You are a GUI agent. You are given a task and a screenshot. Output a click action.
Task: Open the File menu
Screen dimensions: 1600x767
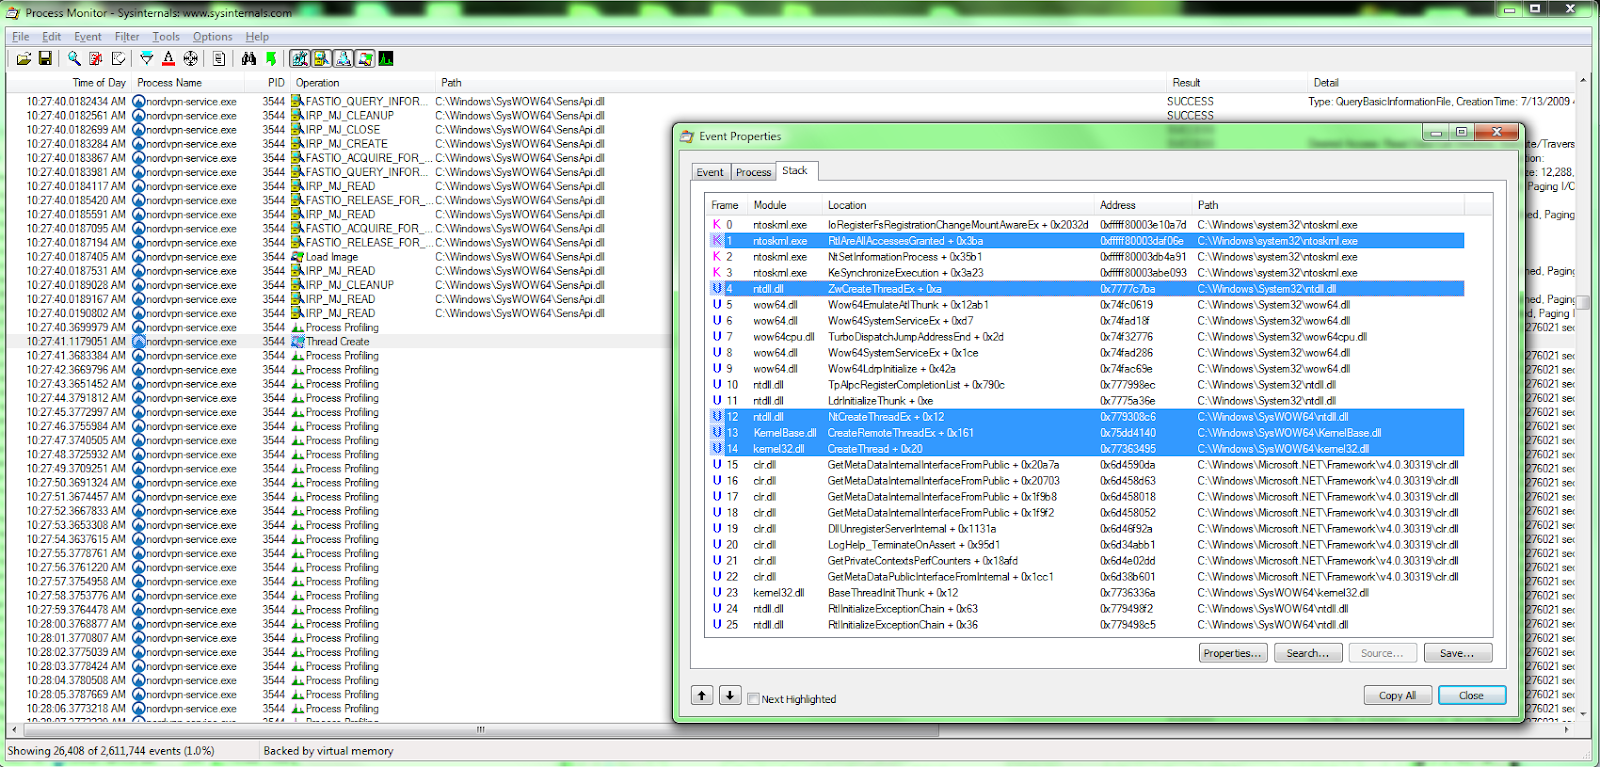[20, 37]
